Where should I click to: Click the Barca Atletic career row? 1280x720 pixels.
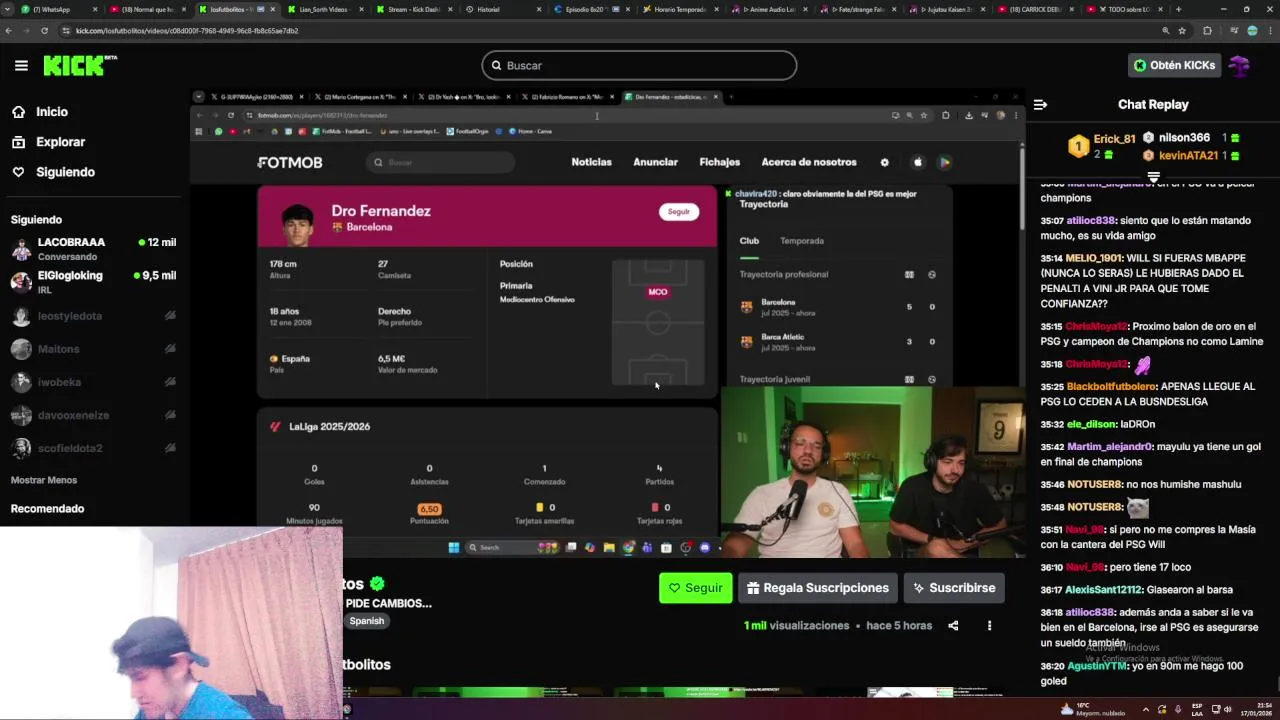838,342
